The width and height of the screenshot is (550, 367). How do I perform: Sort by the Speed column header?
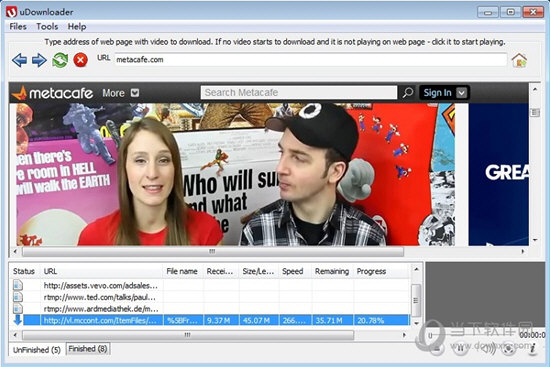[x=295, y=271]
